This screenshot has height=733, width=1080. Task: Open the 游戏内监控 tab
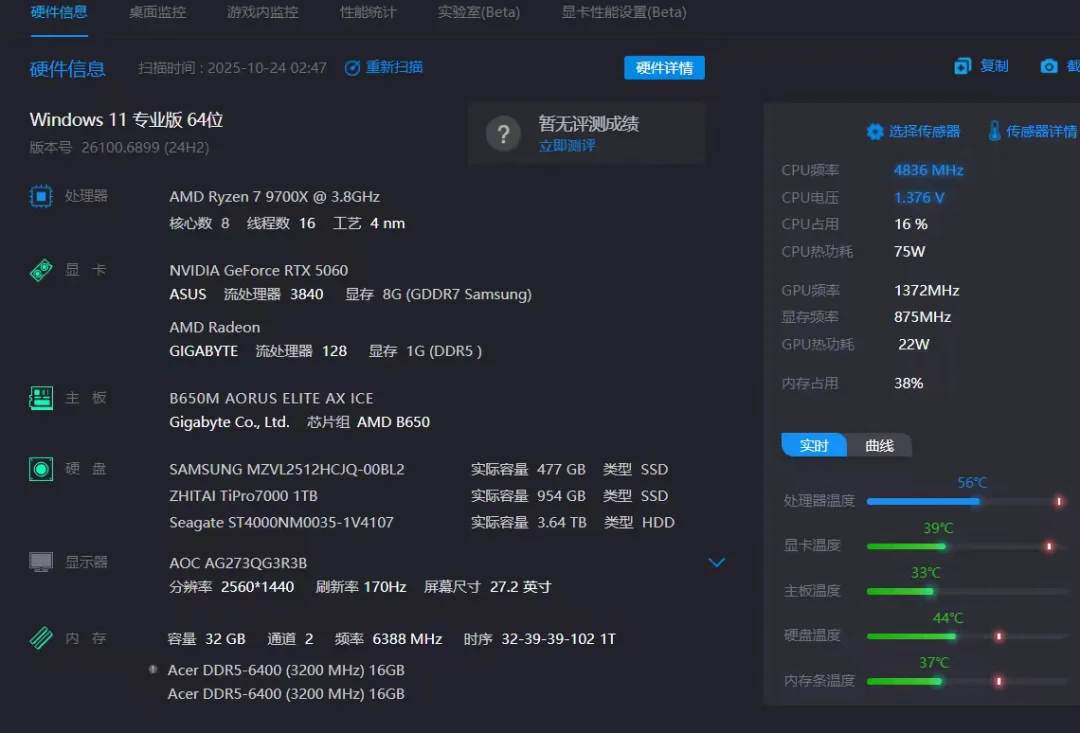262,12
